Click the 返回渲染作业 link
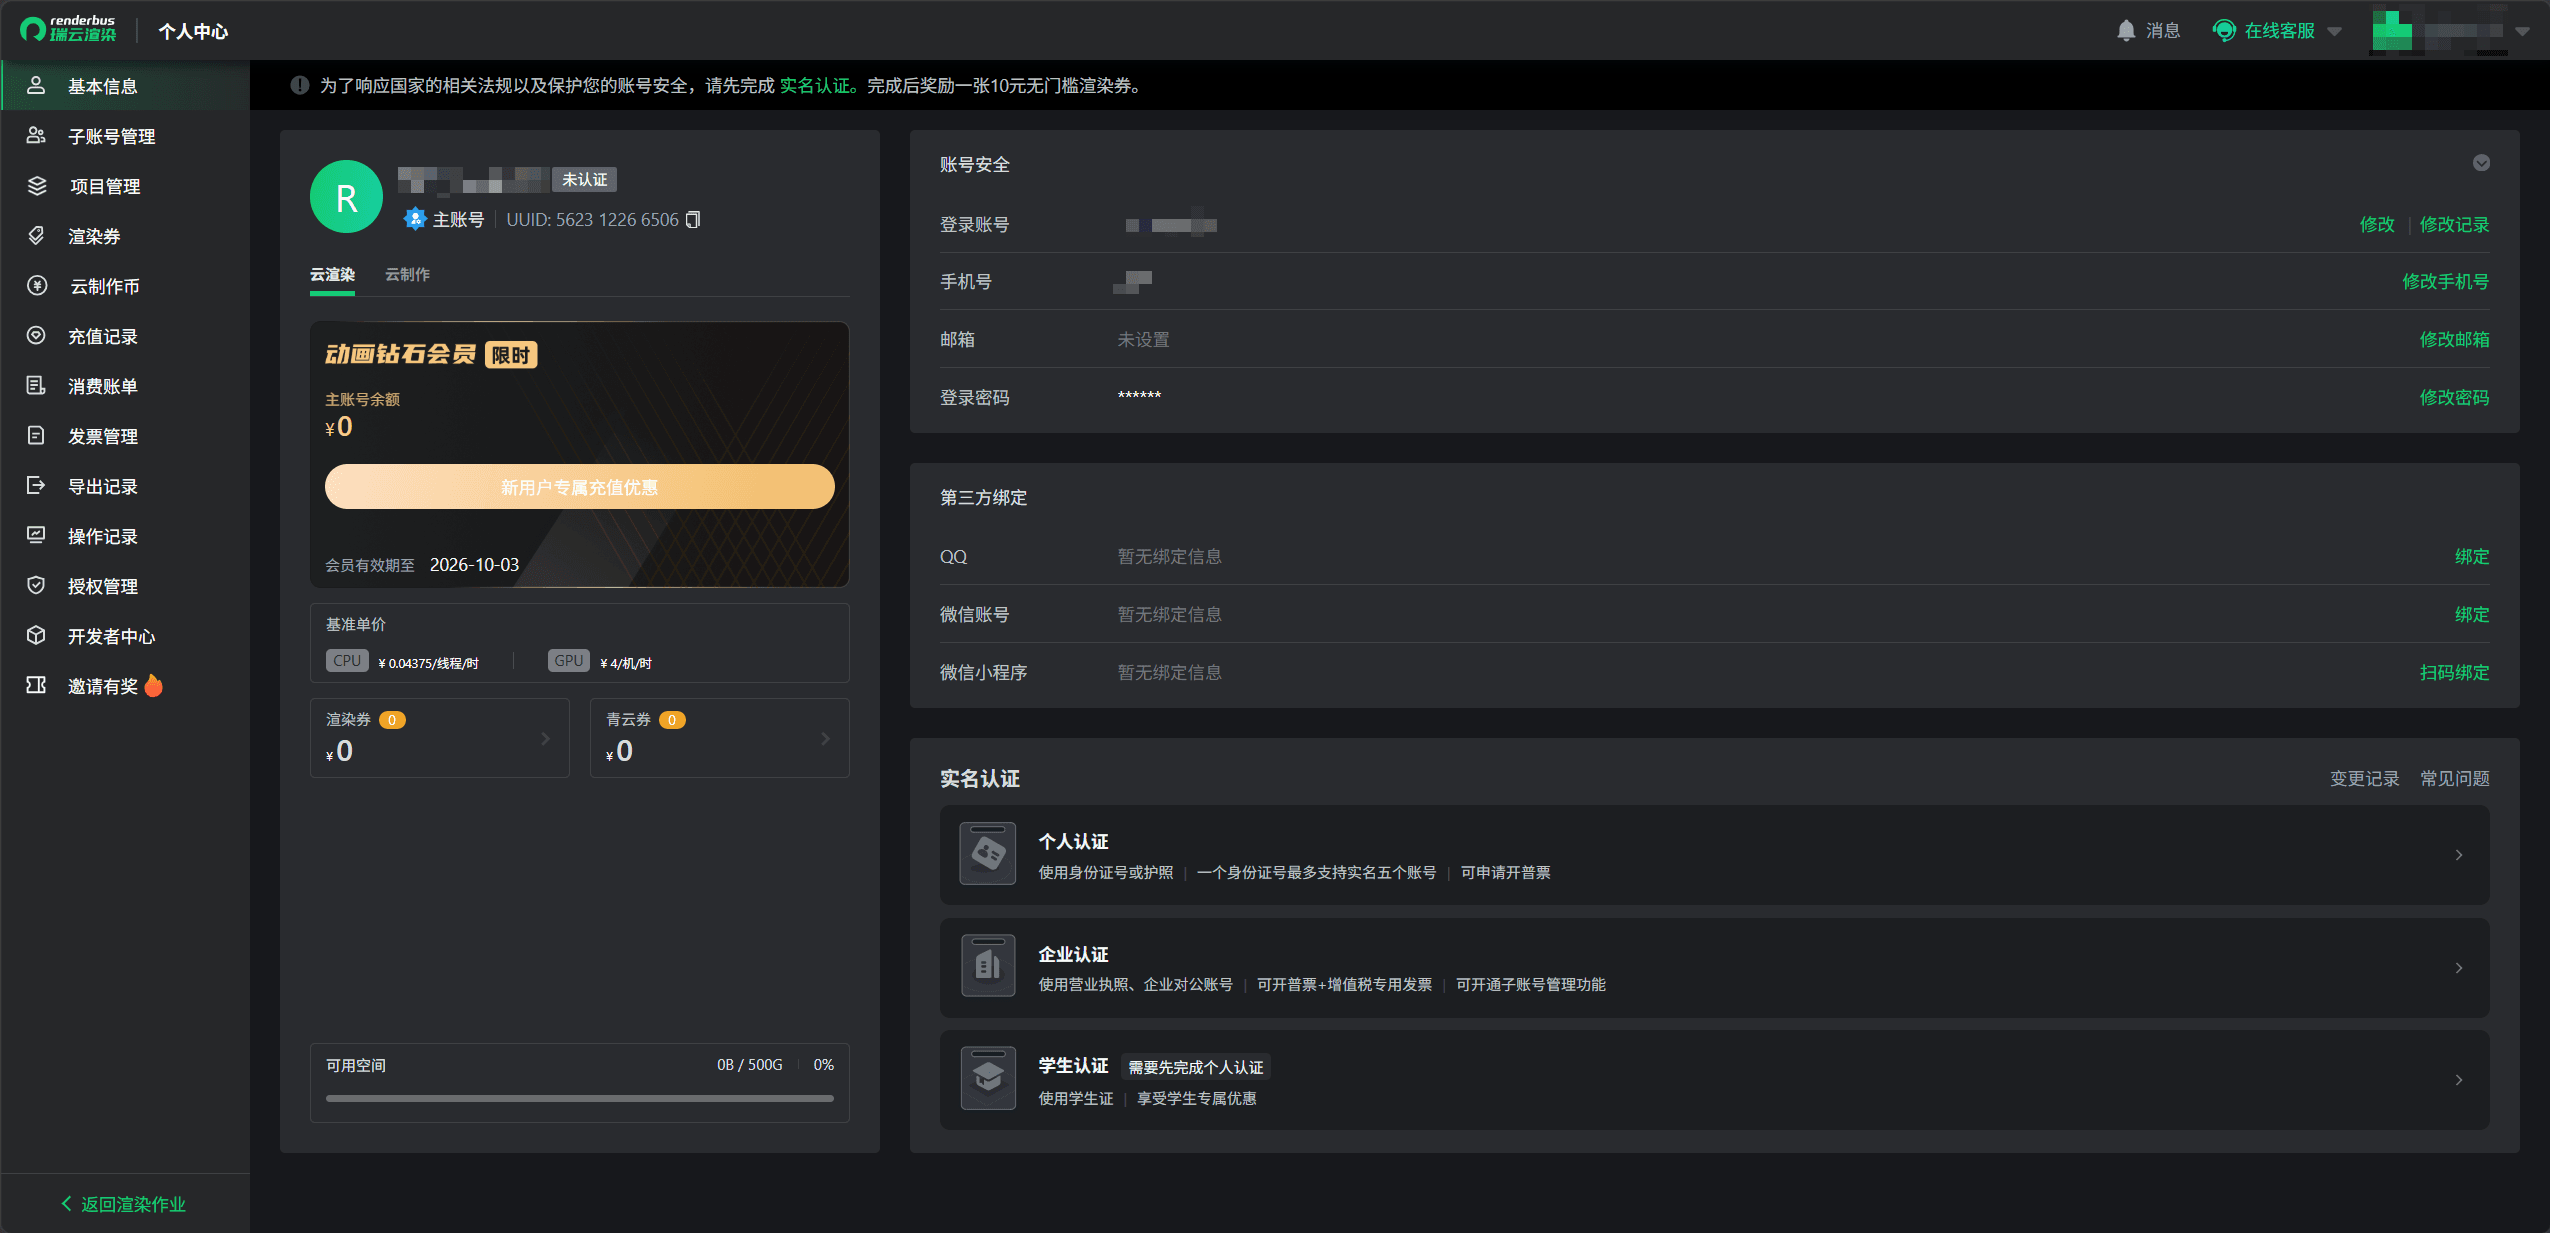Screen dimensions: 2550x1233 pyautogui.click(x=124, y=1204)
